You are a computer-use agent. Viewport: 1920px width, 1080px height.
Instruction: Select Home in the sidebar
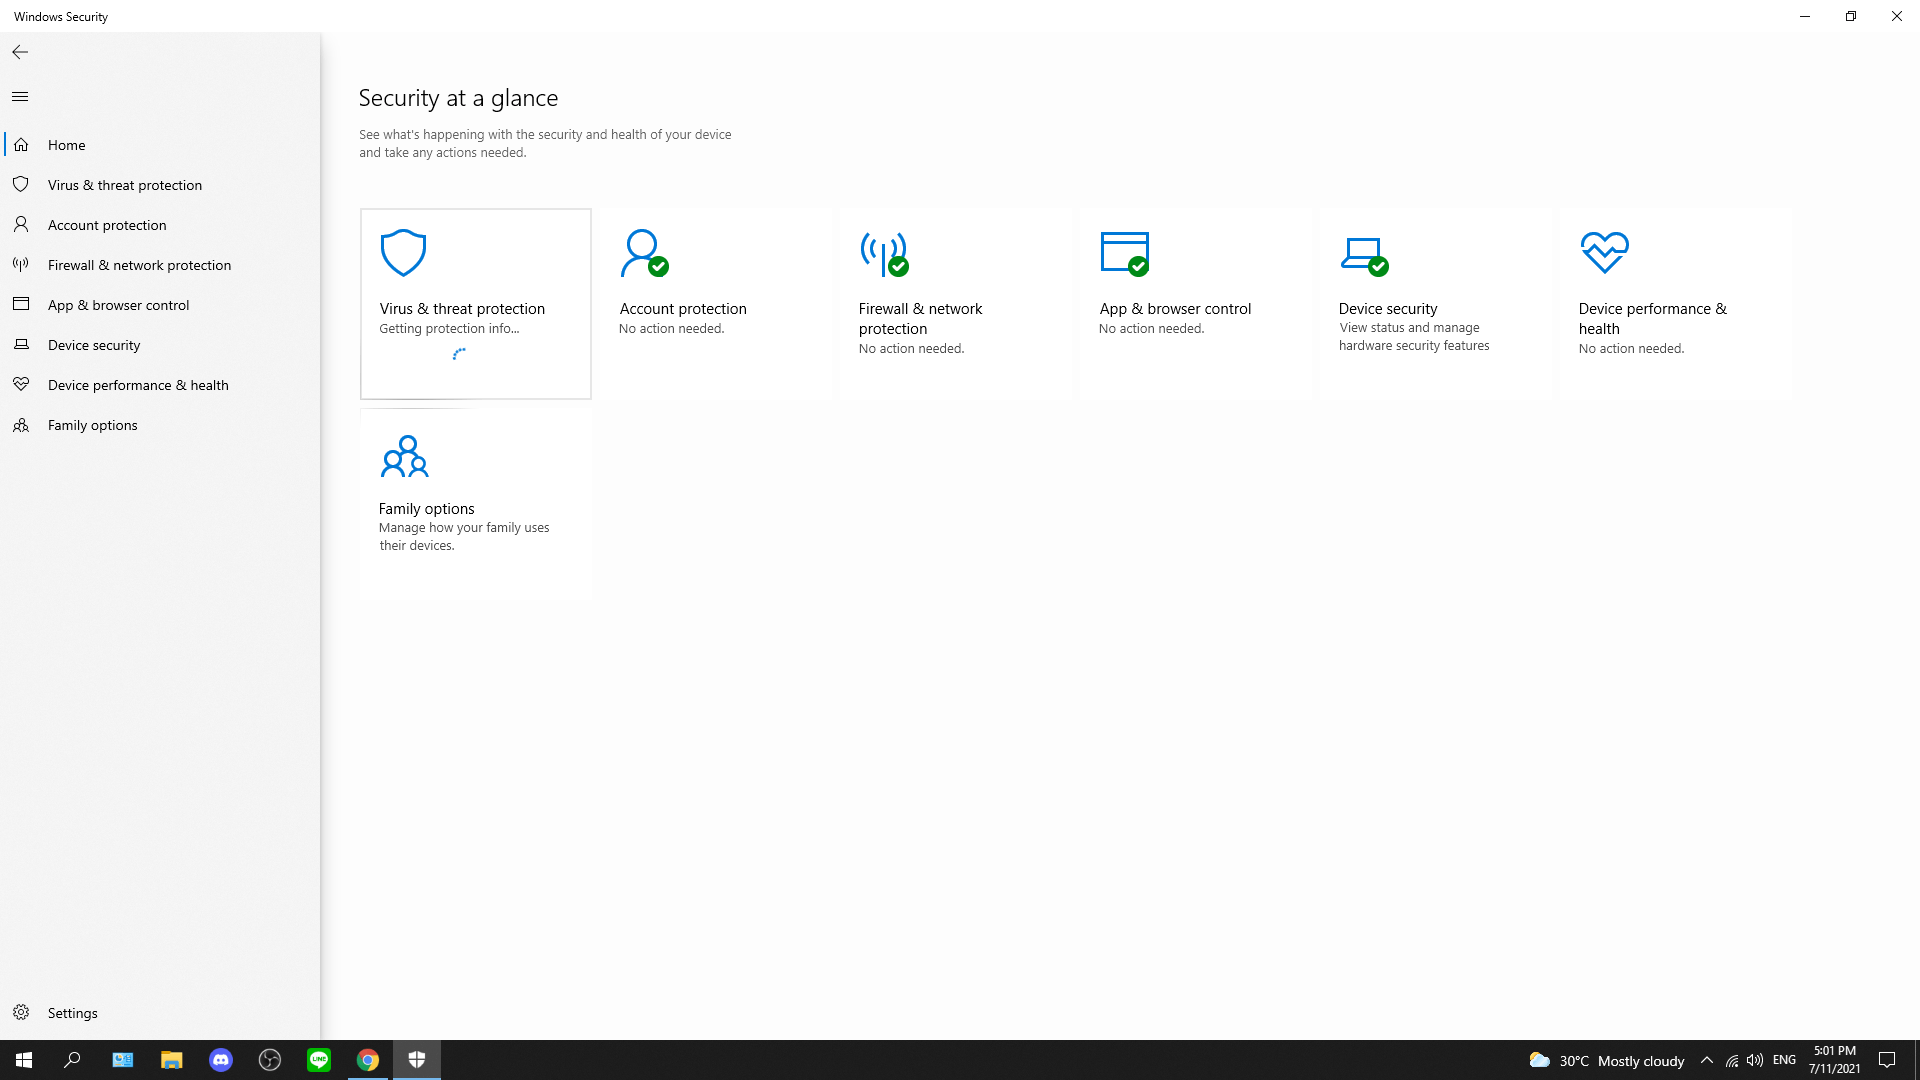pos(67,145)
